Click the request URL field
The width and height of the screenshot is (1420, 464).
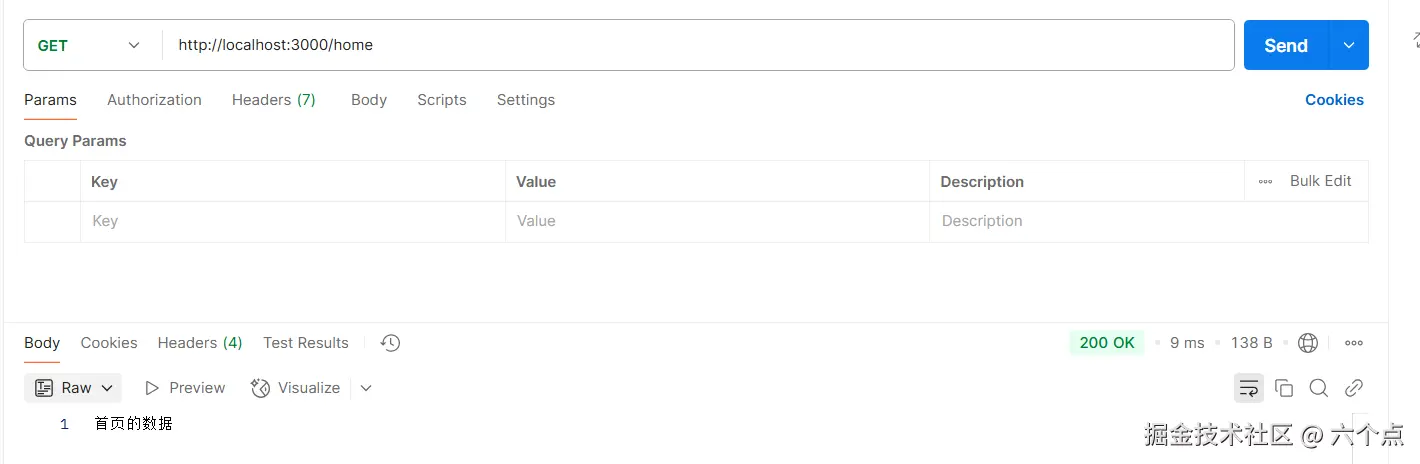[x=700, y=45]
